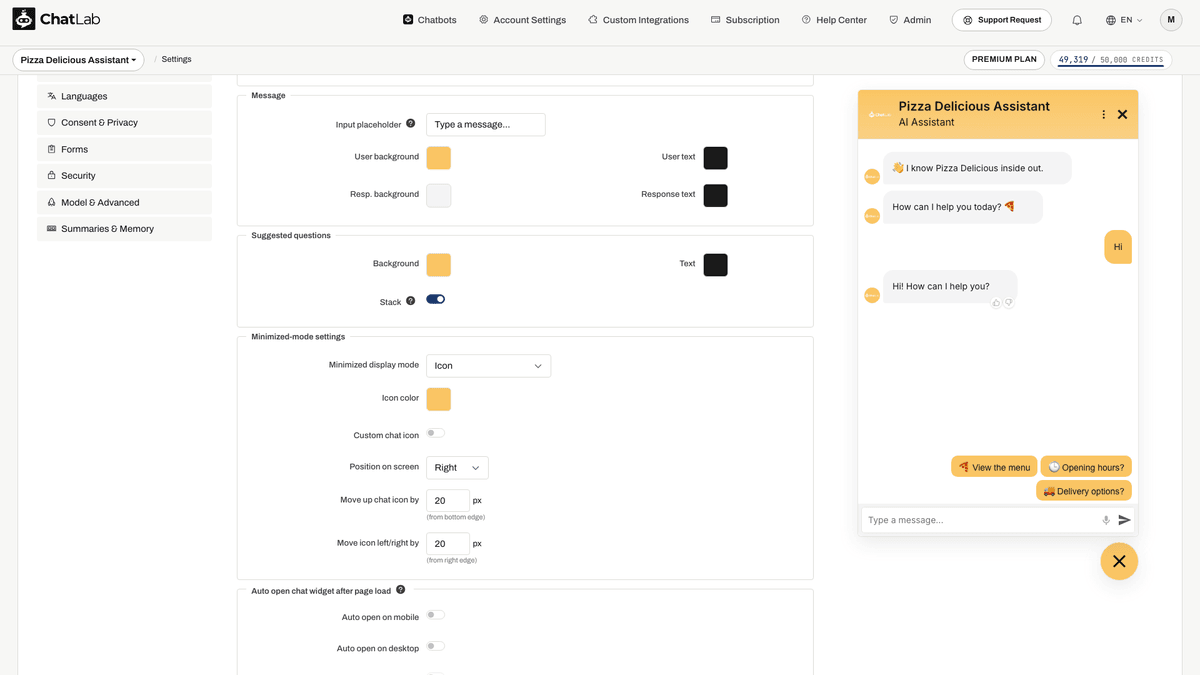
Task: Open the Help Center menu
Action: [x=834, y=20]
